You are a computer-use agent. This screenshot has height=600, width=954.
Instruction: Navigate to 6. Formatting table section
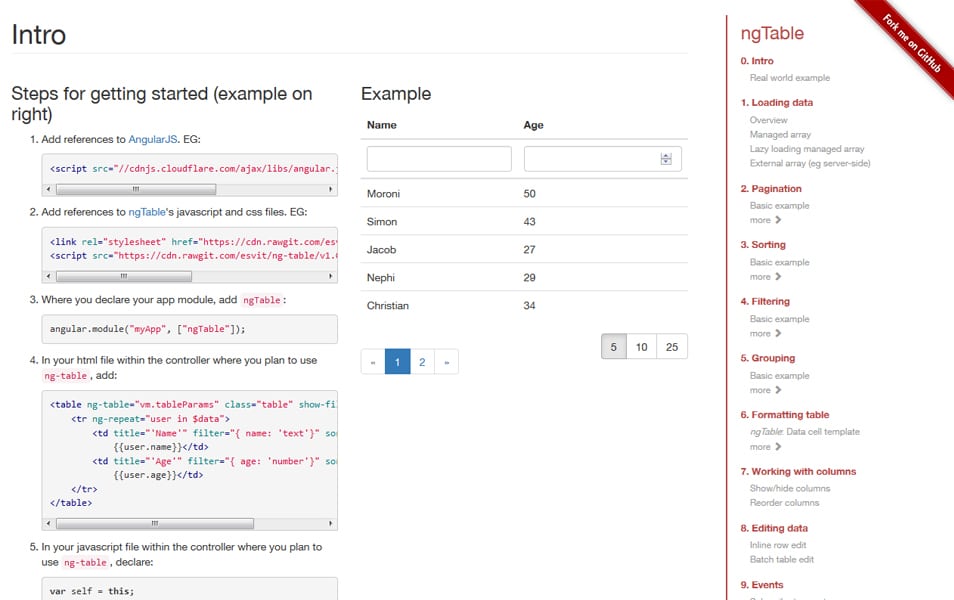[785, 415]
